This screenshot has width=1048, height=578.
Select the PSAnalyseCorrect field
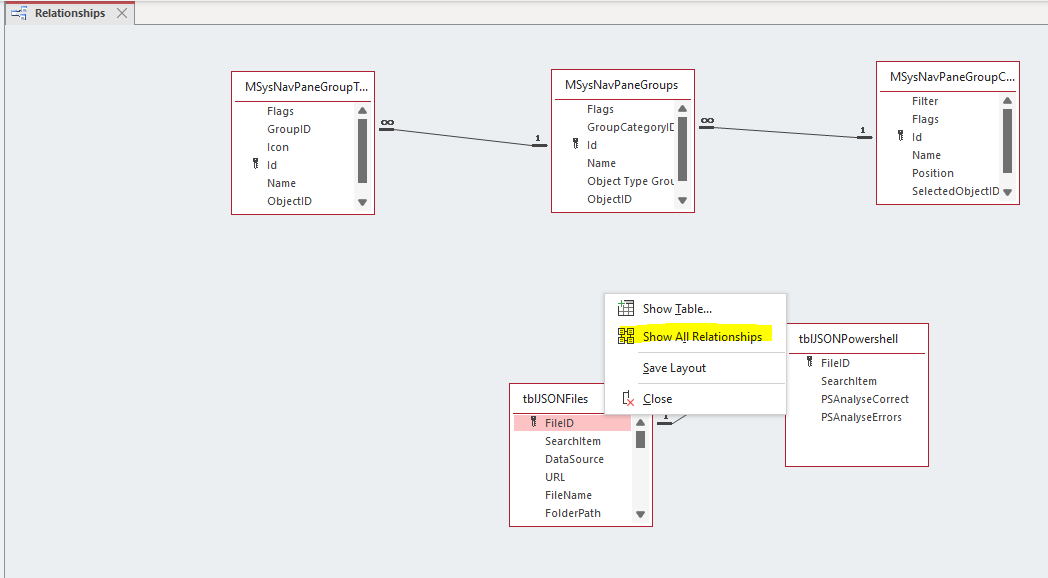(865, 399)
